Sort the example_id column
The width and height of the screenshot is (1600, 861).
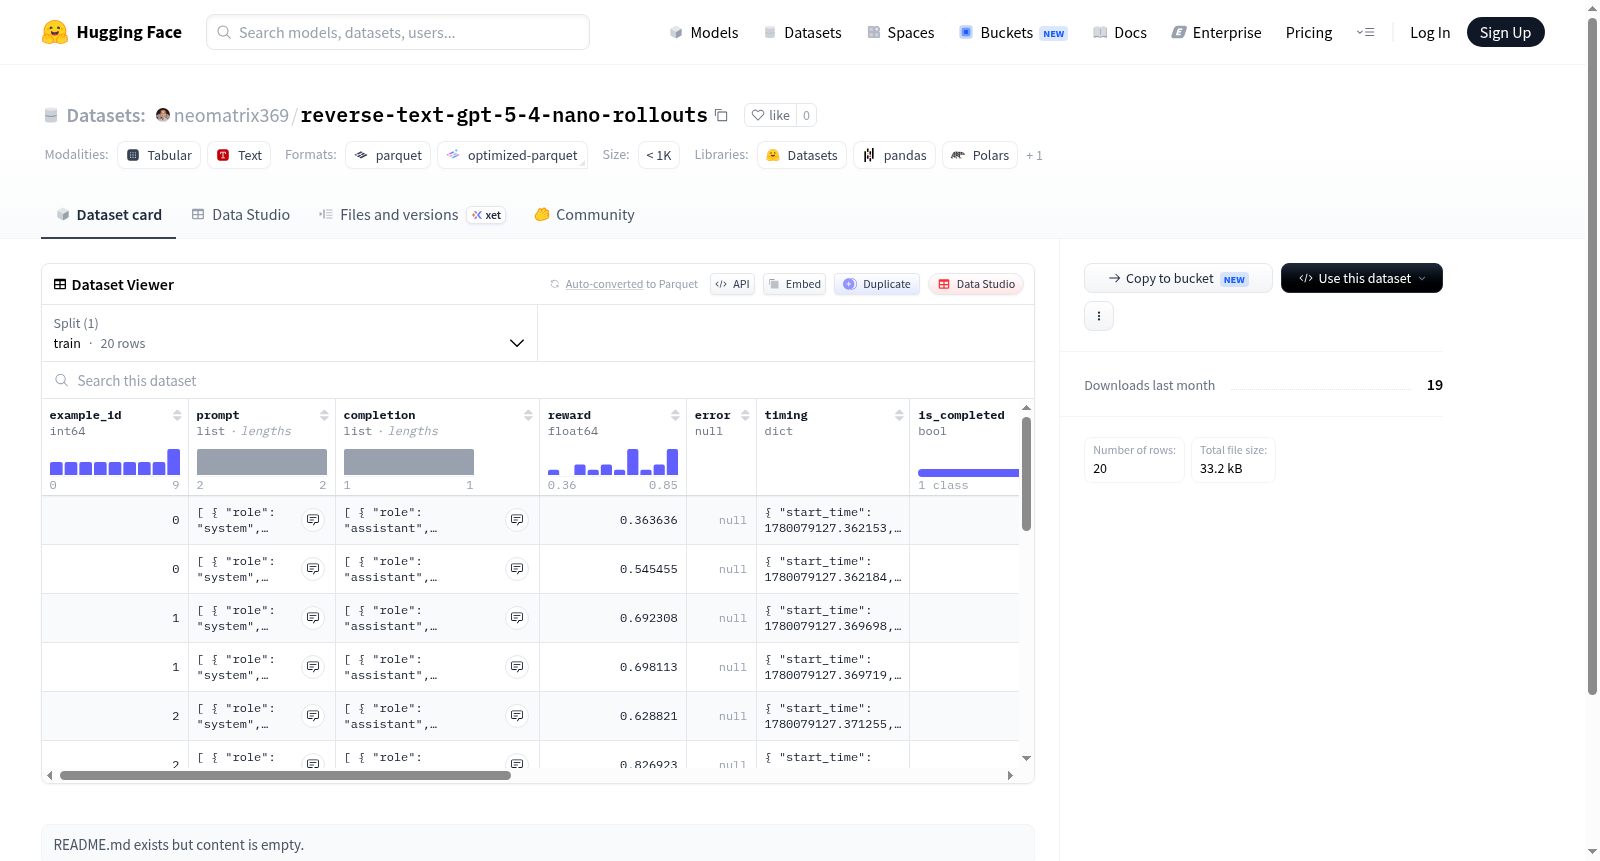coord(177,415)
